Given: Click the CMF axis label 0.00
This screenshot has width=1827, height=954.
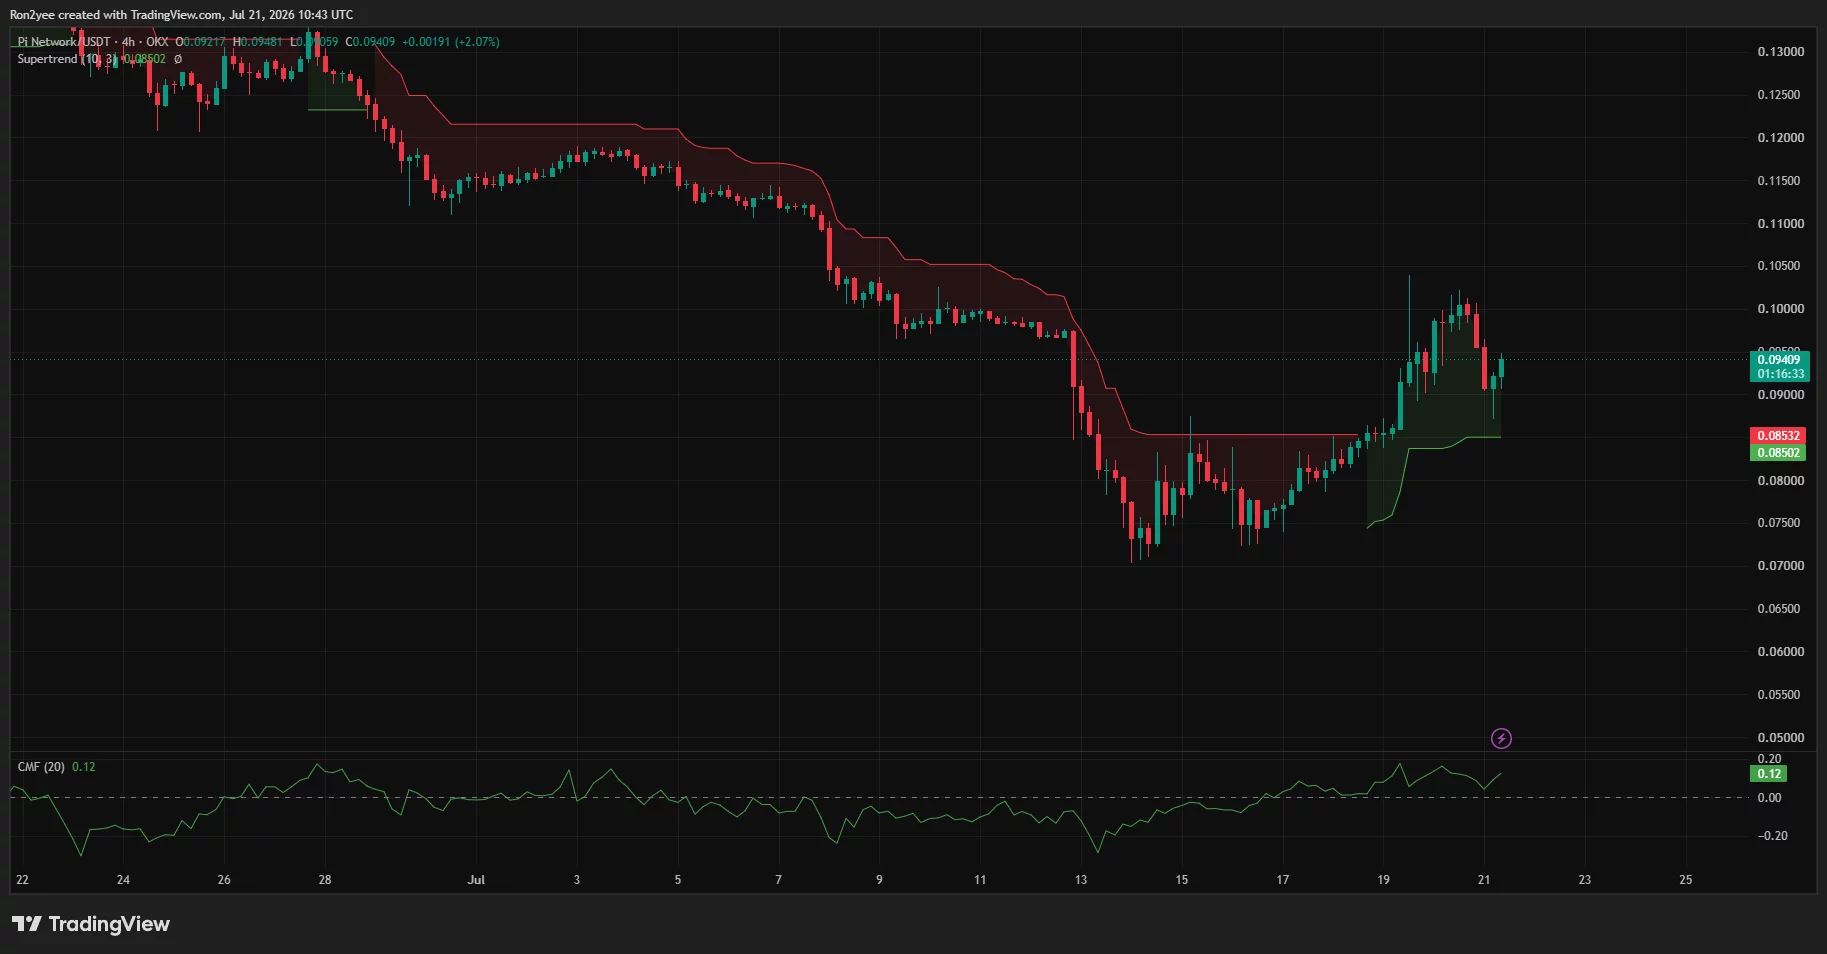Looking at the screenshot, I should tap(1769, 798).
